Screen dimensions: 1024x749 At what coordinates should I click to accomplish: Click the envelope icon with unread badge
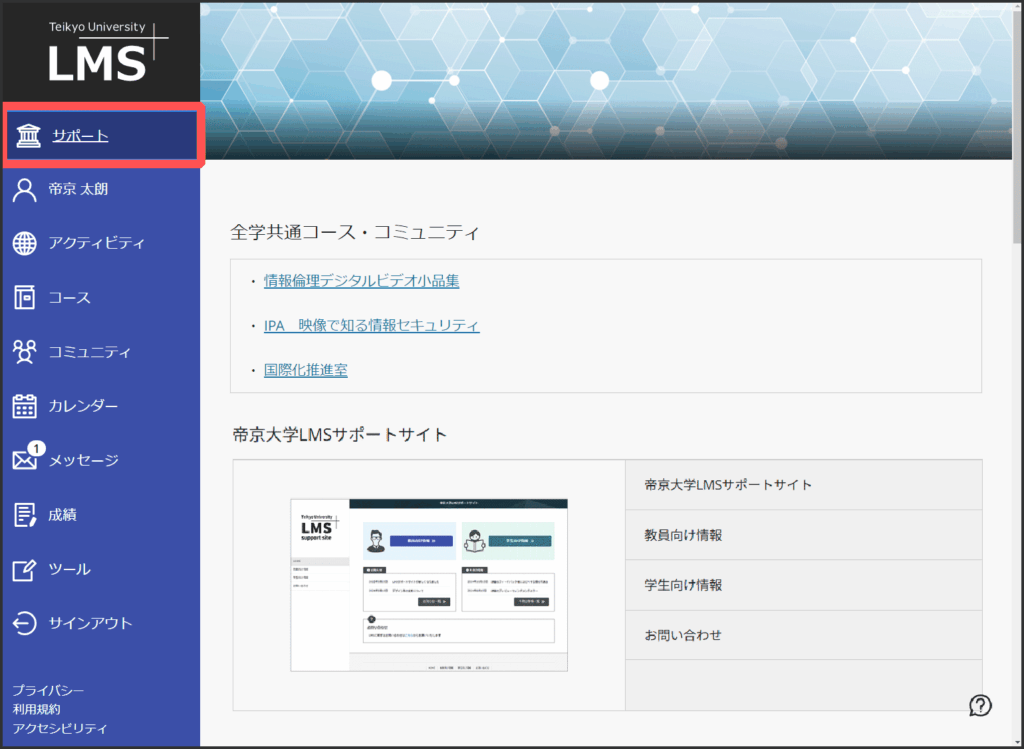coord(27,456)
